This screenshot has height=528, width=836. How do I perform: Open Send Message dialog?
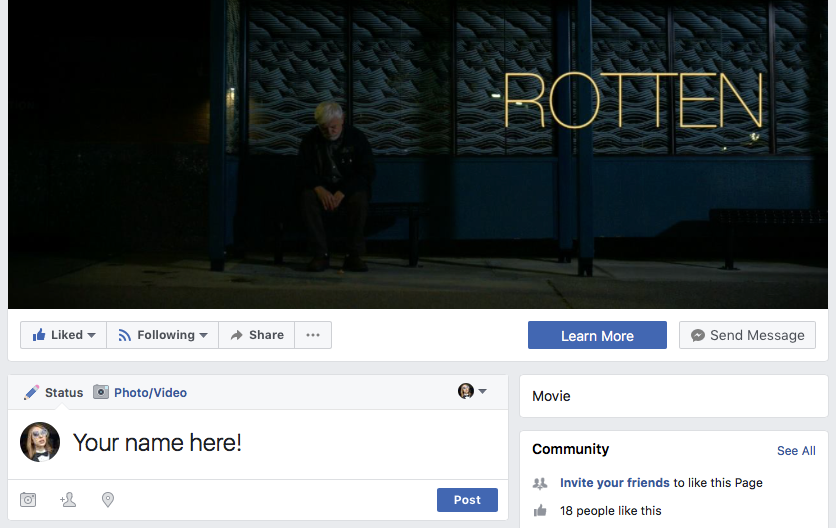point(747,335)
